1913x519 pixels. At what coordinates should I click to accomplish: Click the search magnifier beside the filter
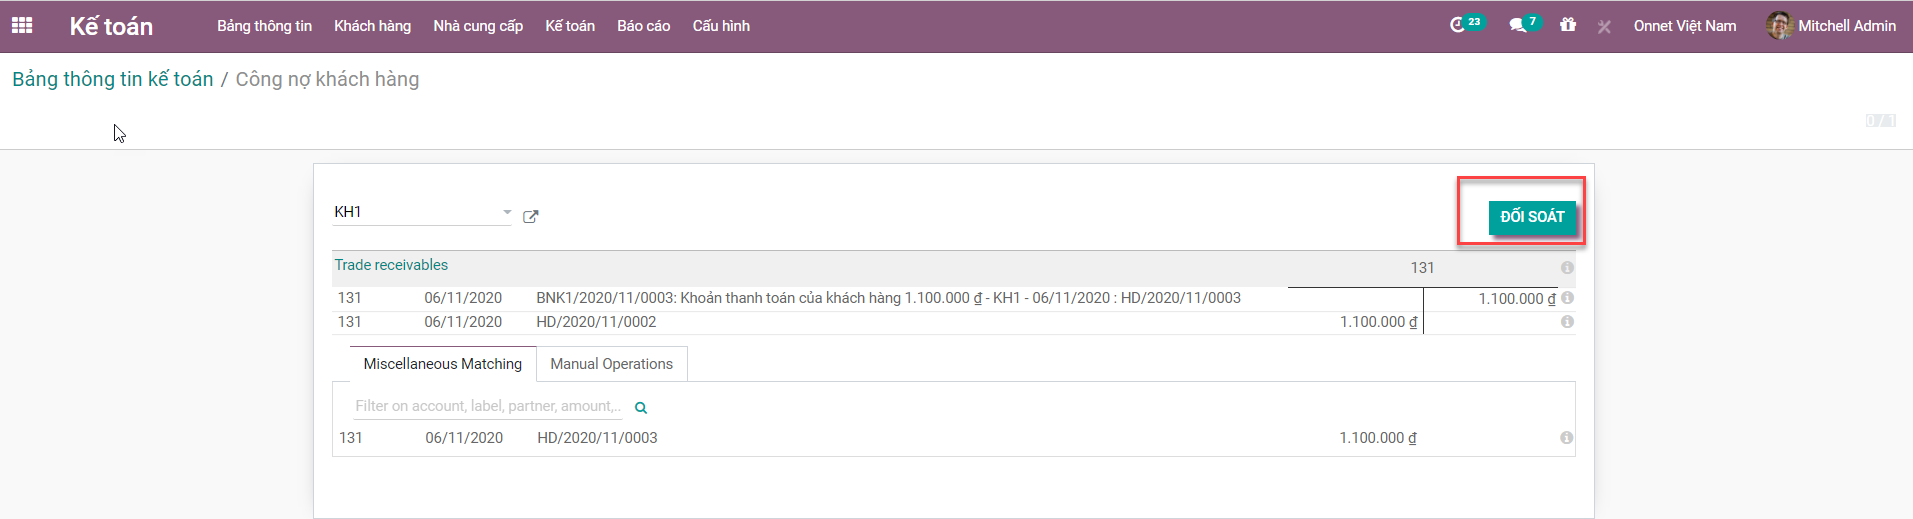pyautogui.click(x=641, y=408)
